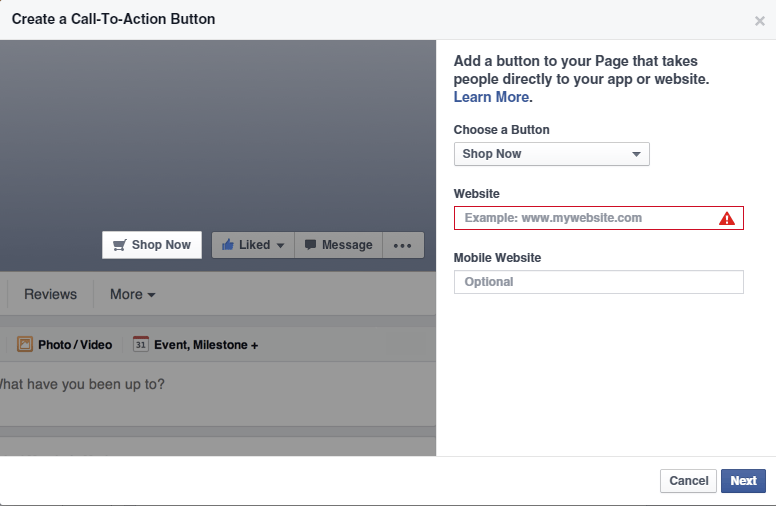This screenshot has width=776, height=506.
Task: Click the Message speech bubble icon
Action: tap(311, 245)
